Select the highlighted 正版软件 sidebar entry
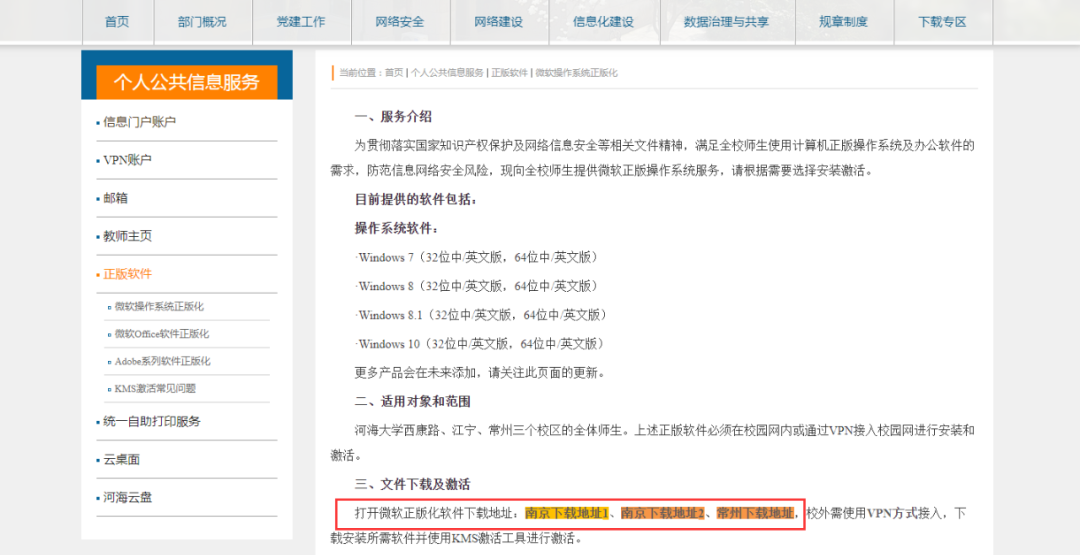Screen dimensions: 1080x555 tap(127, 274)
